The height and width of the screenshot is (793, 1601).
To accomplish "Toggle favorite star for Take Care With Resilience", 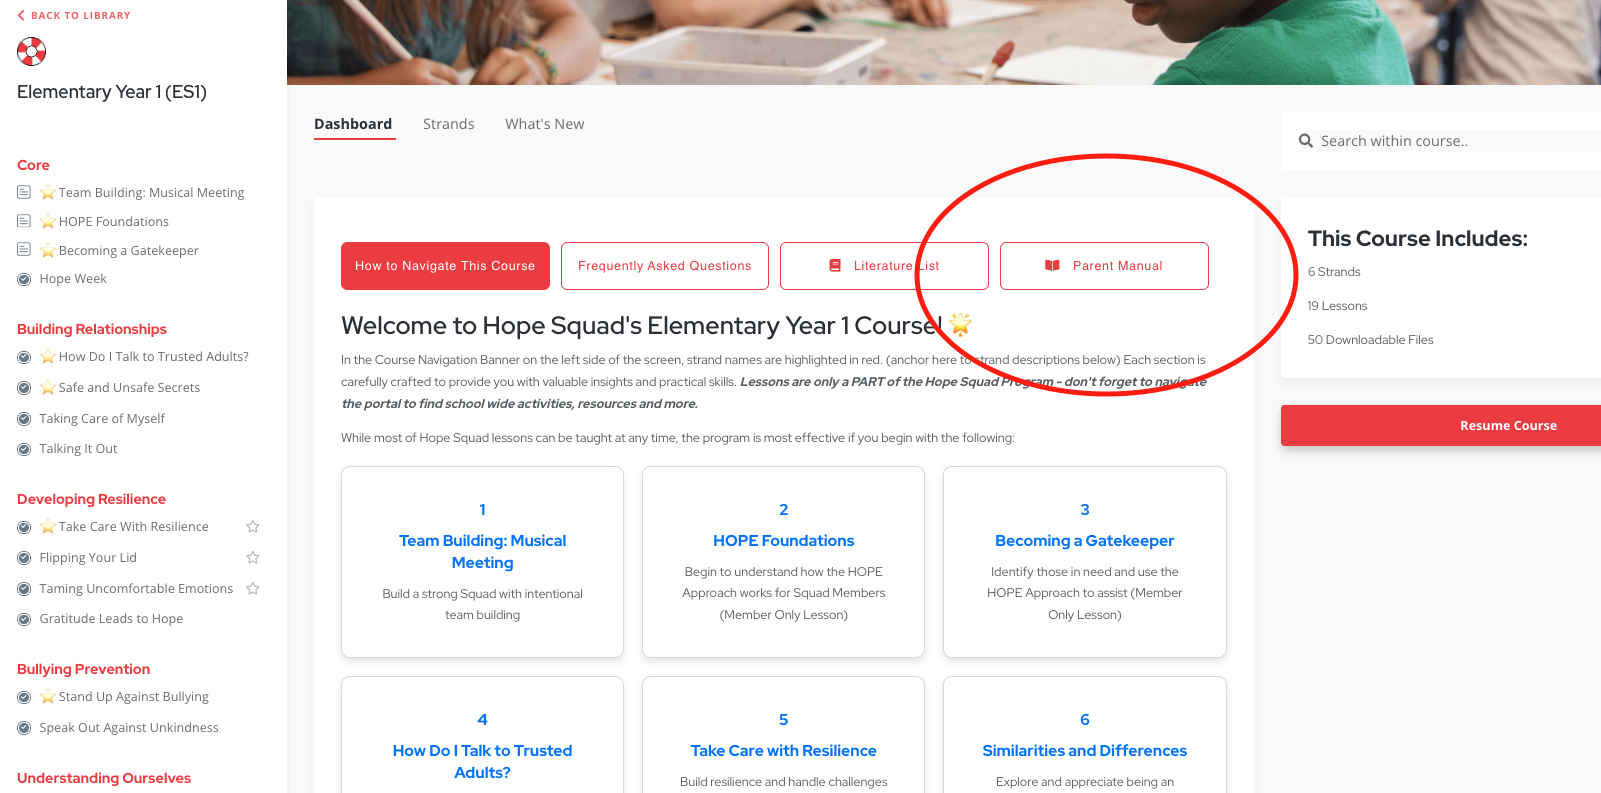I will 253,527.
